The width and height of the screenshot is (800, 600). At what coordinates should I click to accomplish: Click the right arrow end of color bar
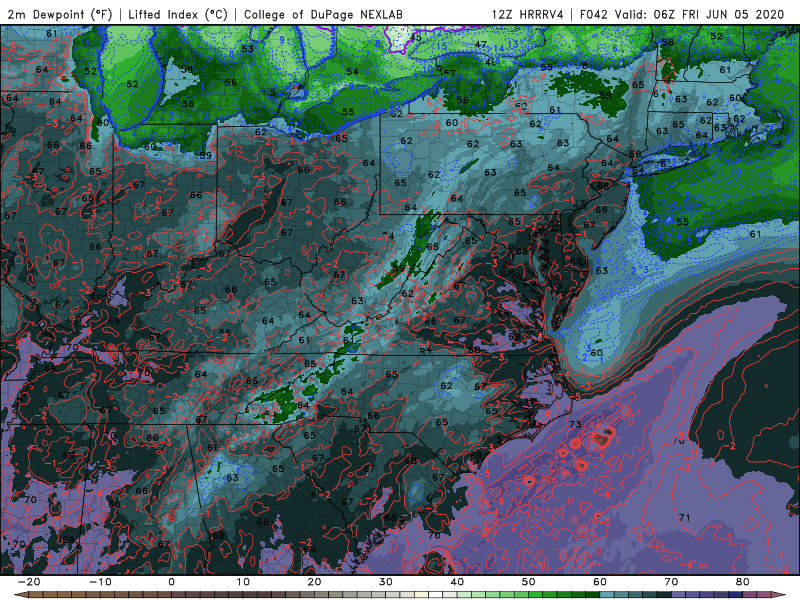(x=780, y=595)
